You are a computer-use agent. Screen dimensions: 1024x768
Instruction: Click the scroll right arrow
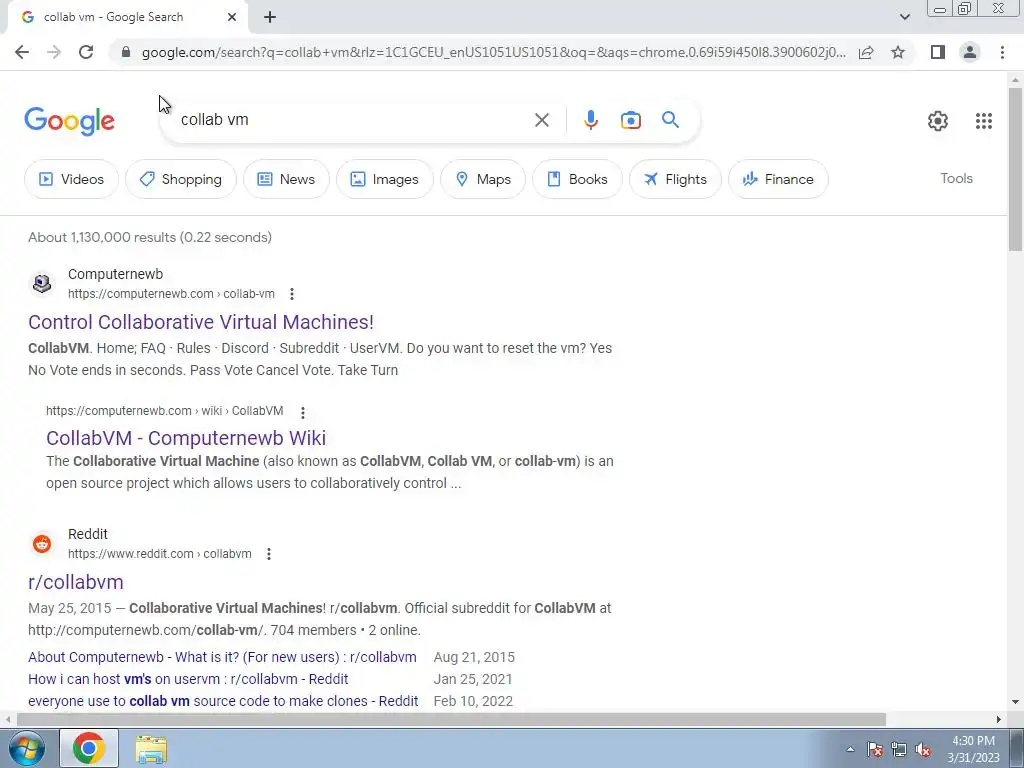pos(998,719)
